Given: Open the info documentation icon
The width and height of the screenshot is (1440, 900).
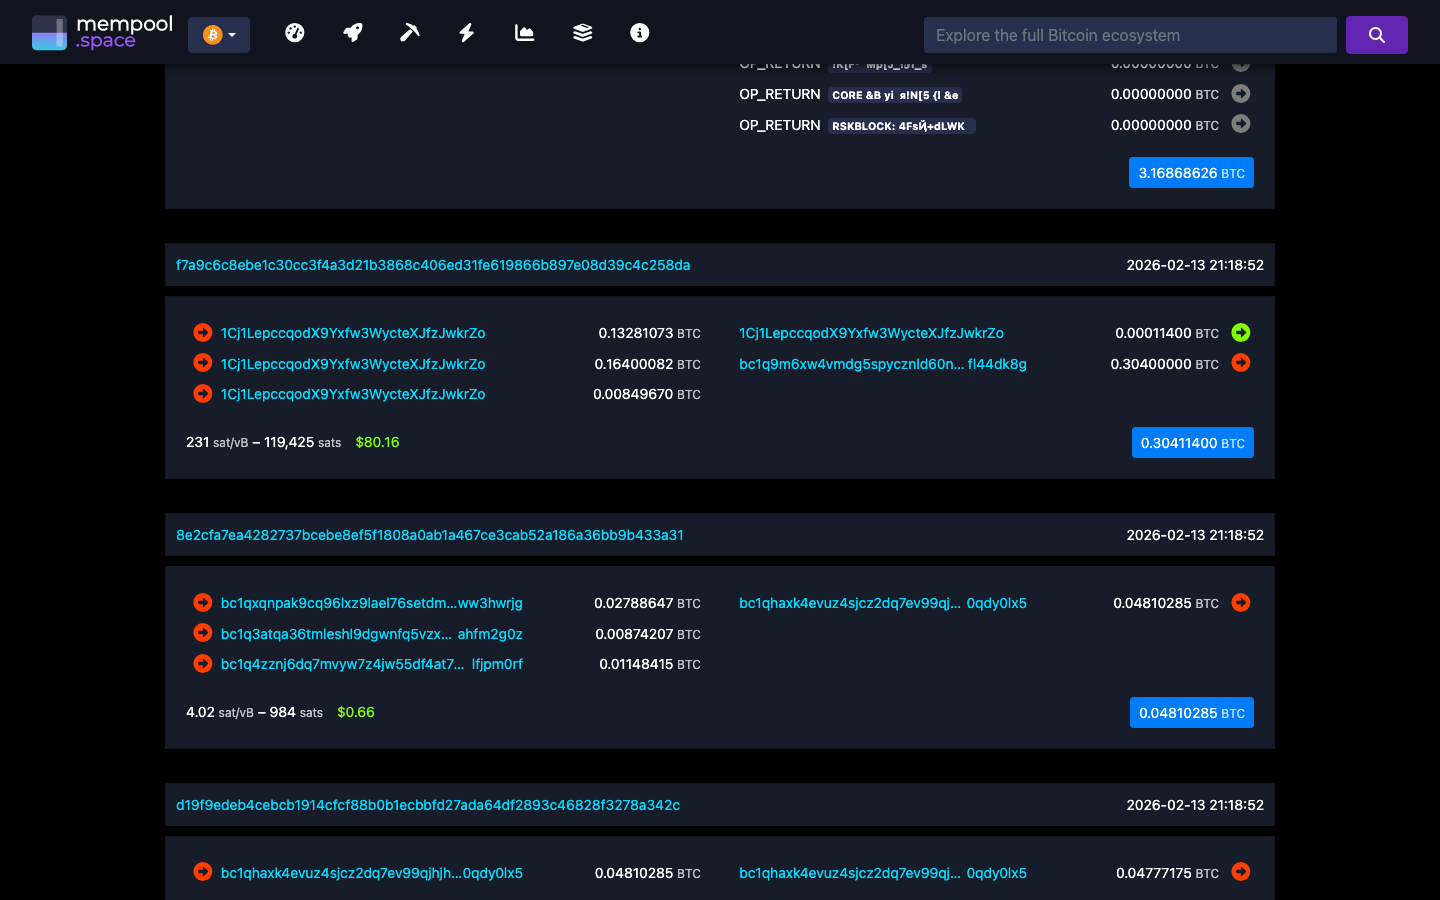Looking at the screenshot, I should click(639, 32).
